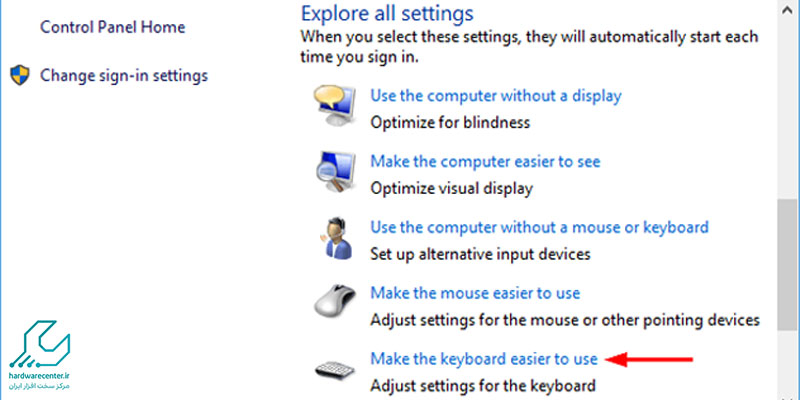Click the shield icon beside sign-in settings
This screenshot has height=400, width=800.
click(20, 75)
